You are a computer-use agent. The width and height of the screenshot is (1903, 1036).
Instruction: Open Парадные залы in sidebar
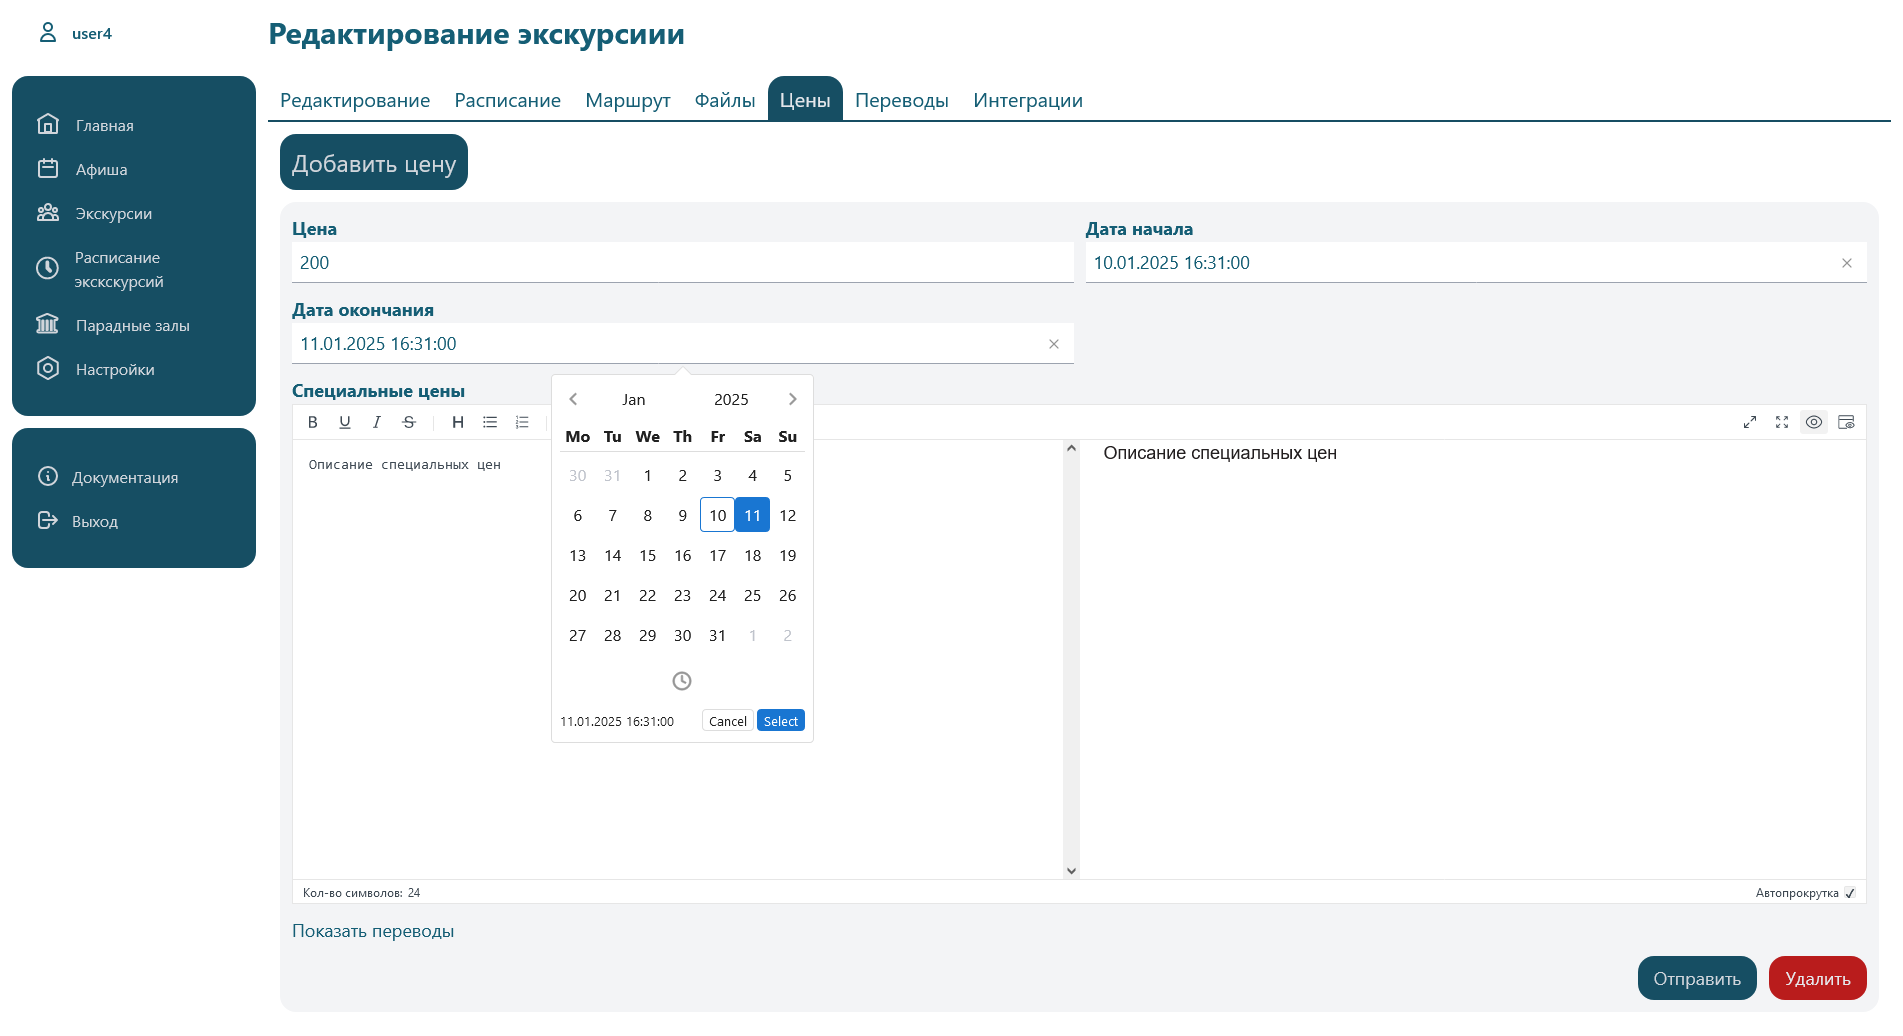click(132, 325)
